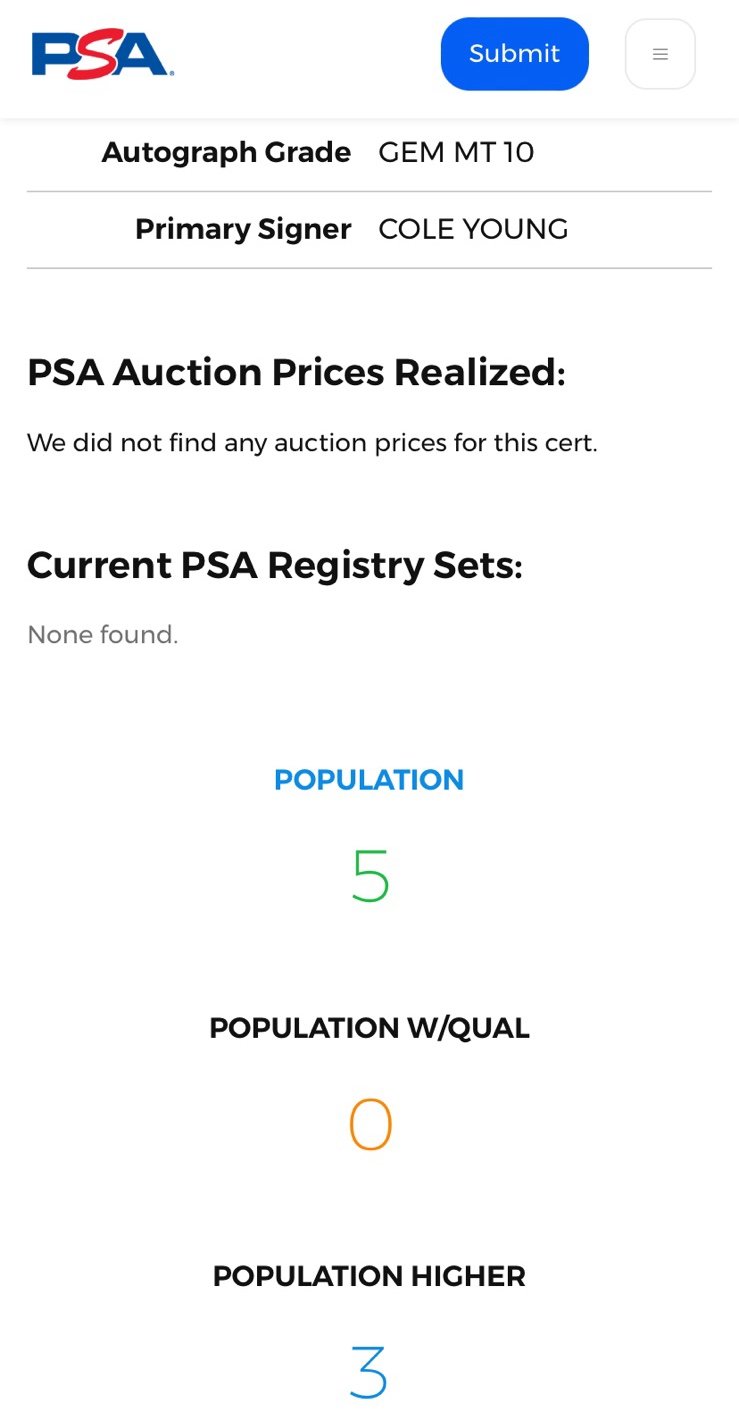Click divider line under Autograph Grade row
739x1425 pixels.
(x=369, y=191)
